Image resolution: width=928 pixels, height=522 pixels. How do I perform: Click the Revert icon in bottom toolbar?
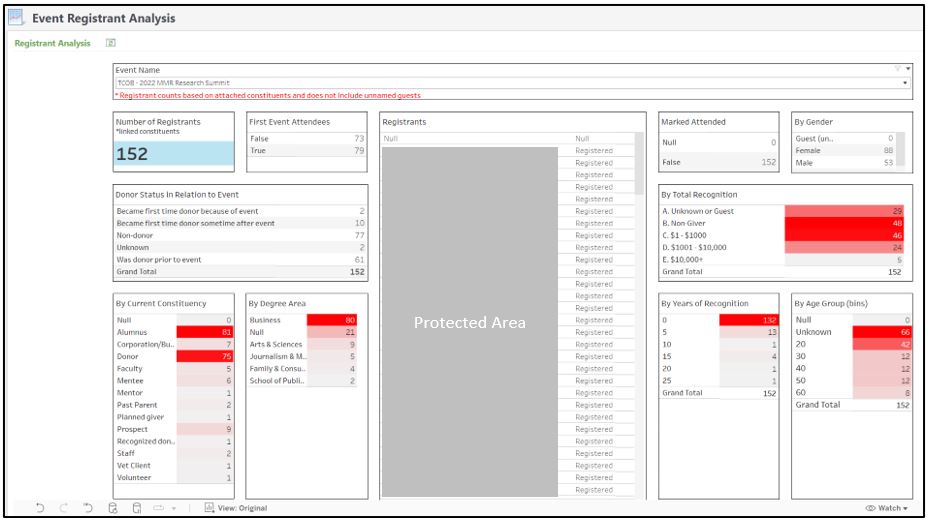click(x=89, y=508)
